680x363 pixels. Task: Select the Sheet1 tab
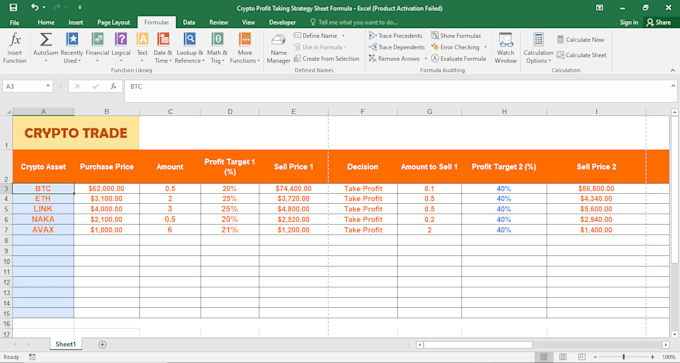point(66,344)
